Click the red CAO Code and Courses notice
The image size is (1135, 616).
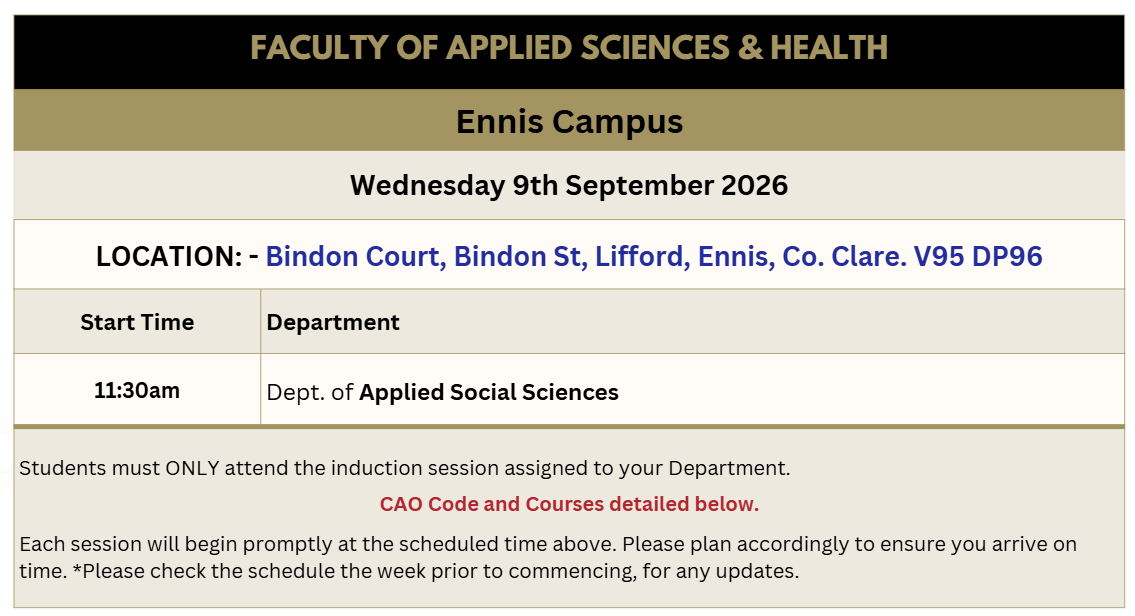[569, 504]
